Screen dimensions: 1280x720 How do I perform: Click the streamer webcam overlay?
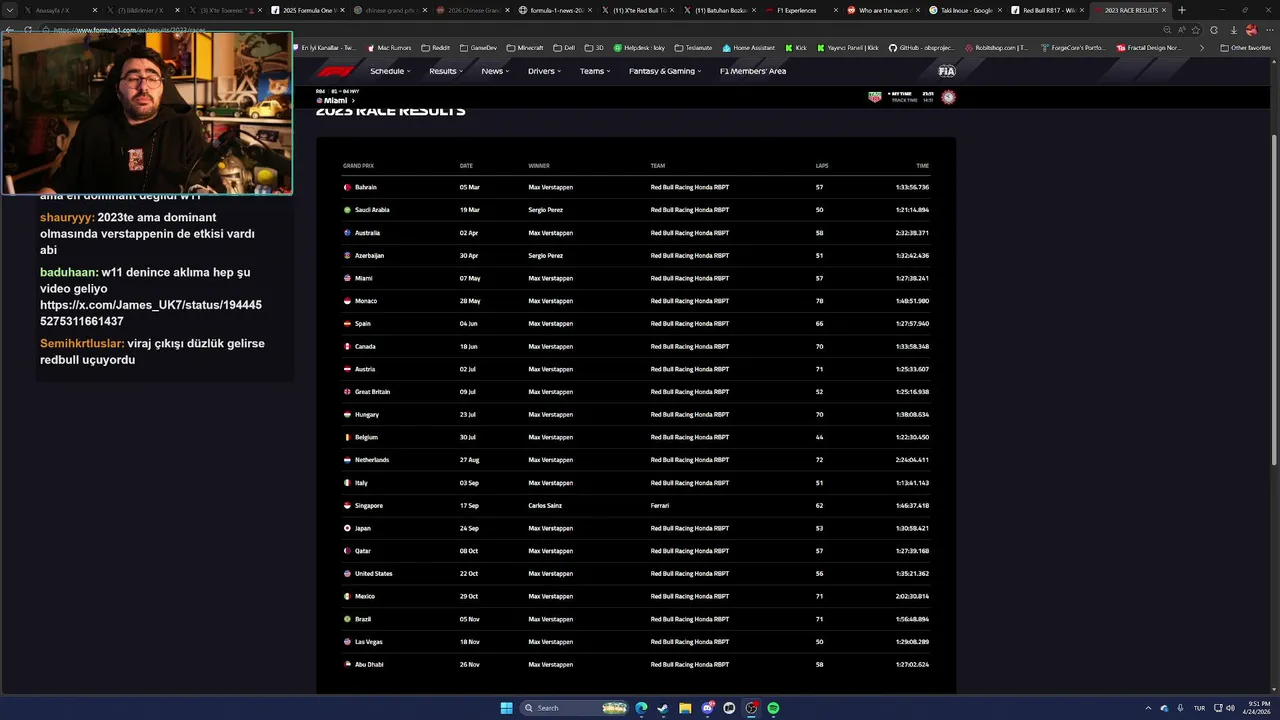click(147, 112)
